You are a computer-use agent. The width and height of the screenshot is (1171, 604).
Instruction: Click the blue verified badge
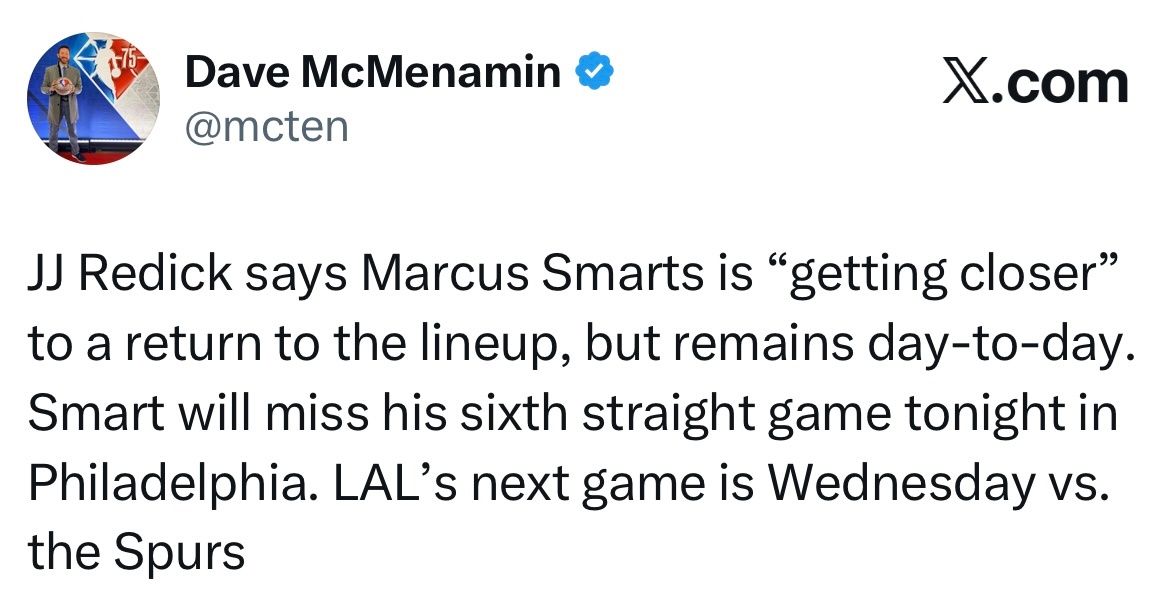(x=594, y=71)
